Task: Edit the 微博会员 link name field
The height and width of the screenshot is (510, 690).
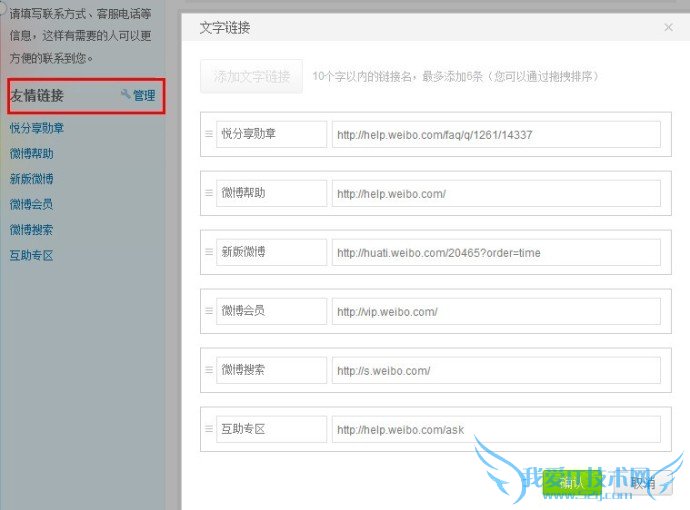Action: pyautogui.click(x=272, y=311)
